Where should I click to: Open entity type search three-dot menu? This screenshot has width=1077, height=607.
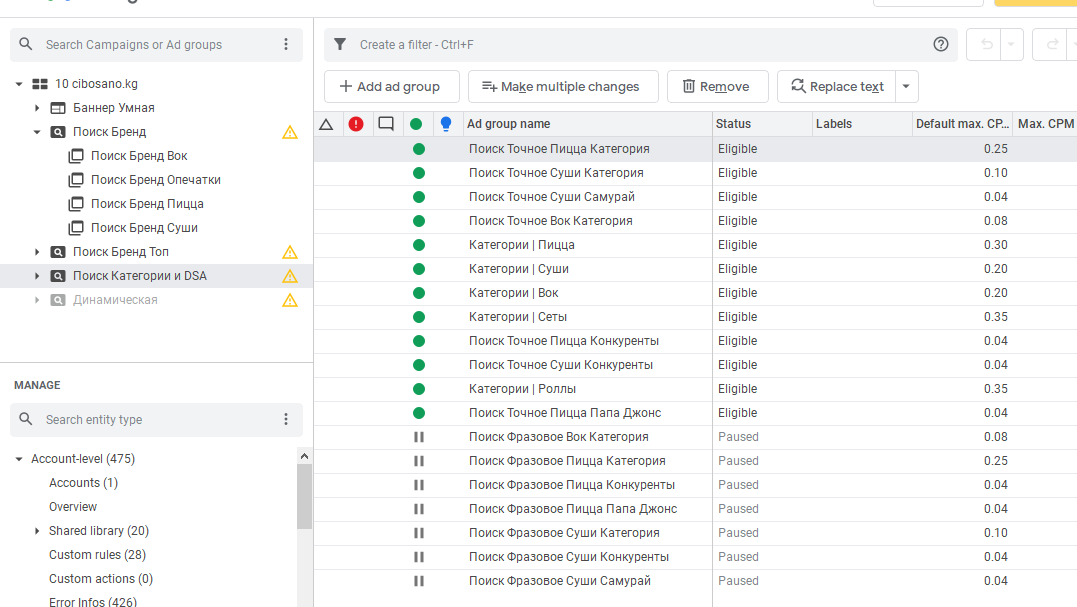286,420
